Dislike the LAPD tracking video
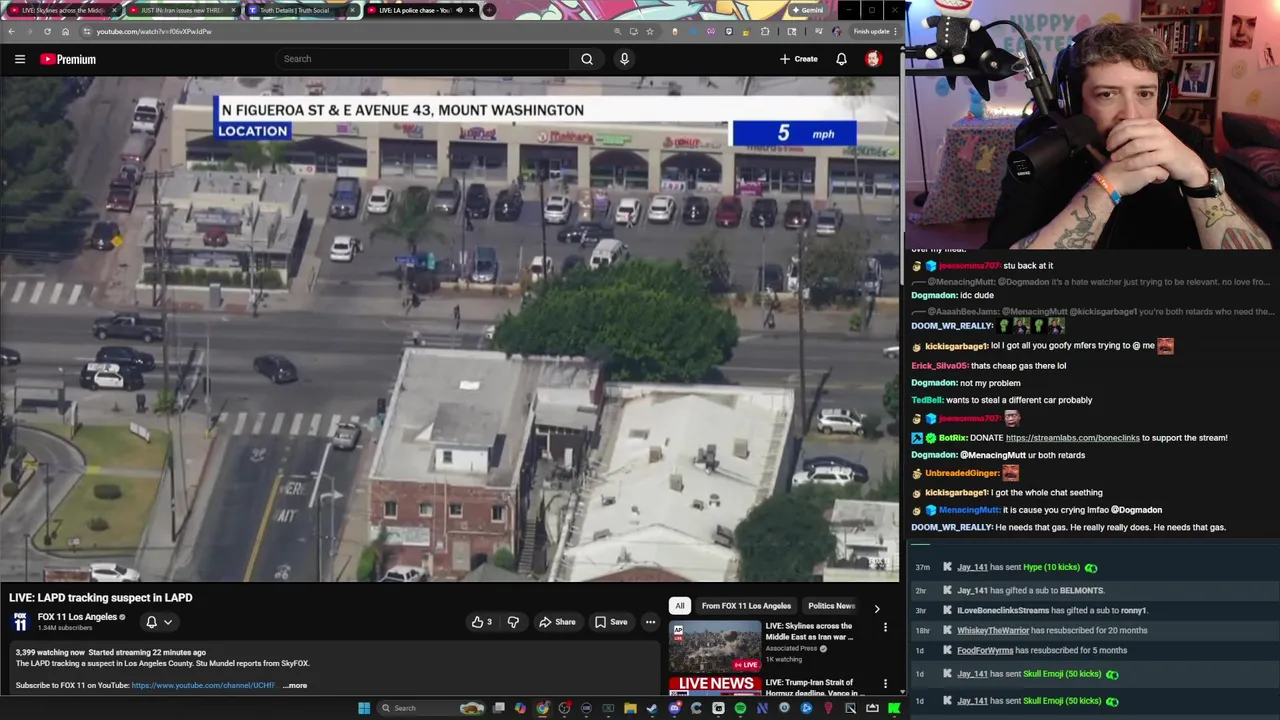Image resolution: width=1280 pixels, height=720 pixels. coord(513,622)
